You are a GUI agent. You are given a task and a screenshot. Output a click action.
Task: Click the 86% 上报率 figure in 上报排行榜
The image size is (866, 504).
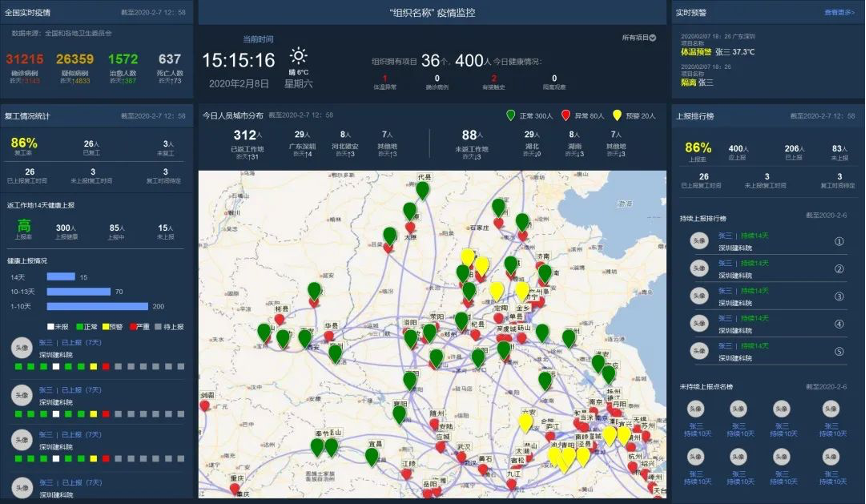point(698,148)
